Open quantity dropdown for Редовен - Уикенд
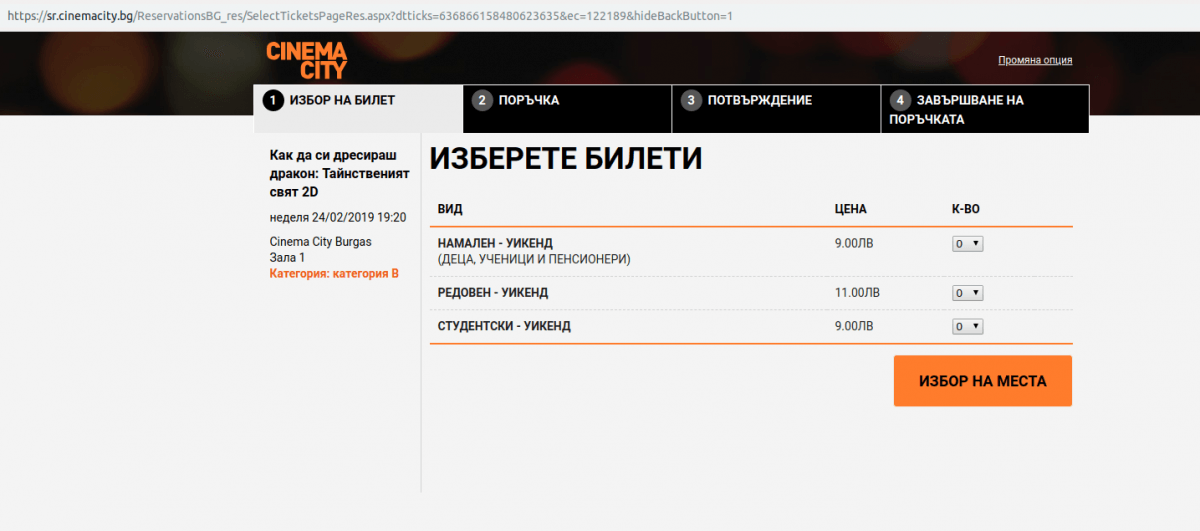 968,293
